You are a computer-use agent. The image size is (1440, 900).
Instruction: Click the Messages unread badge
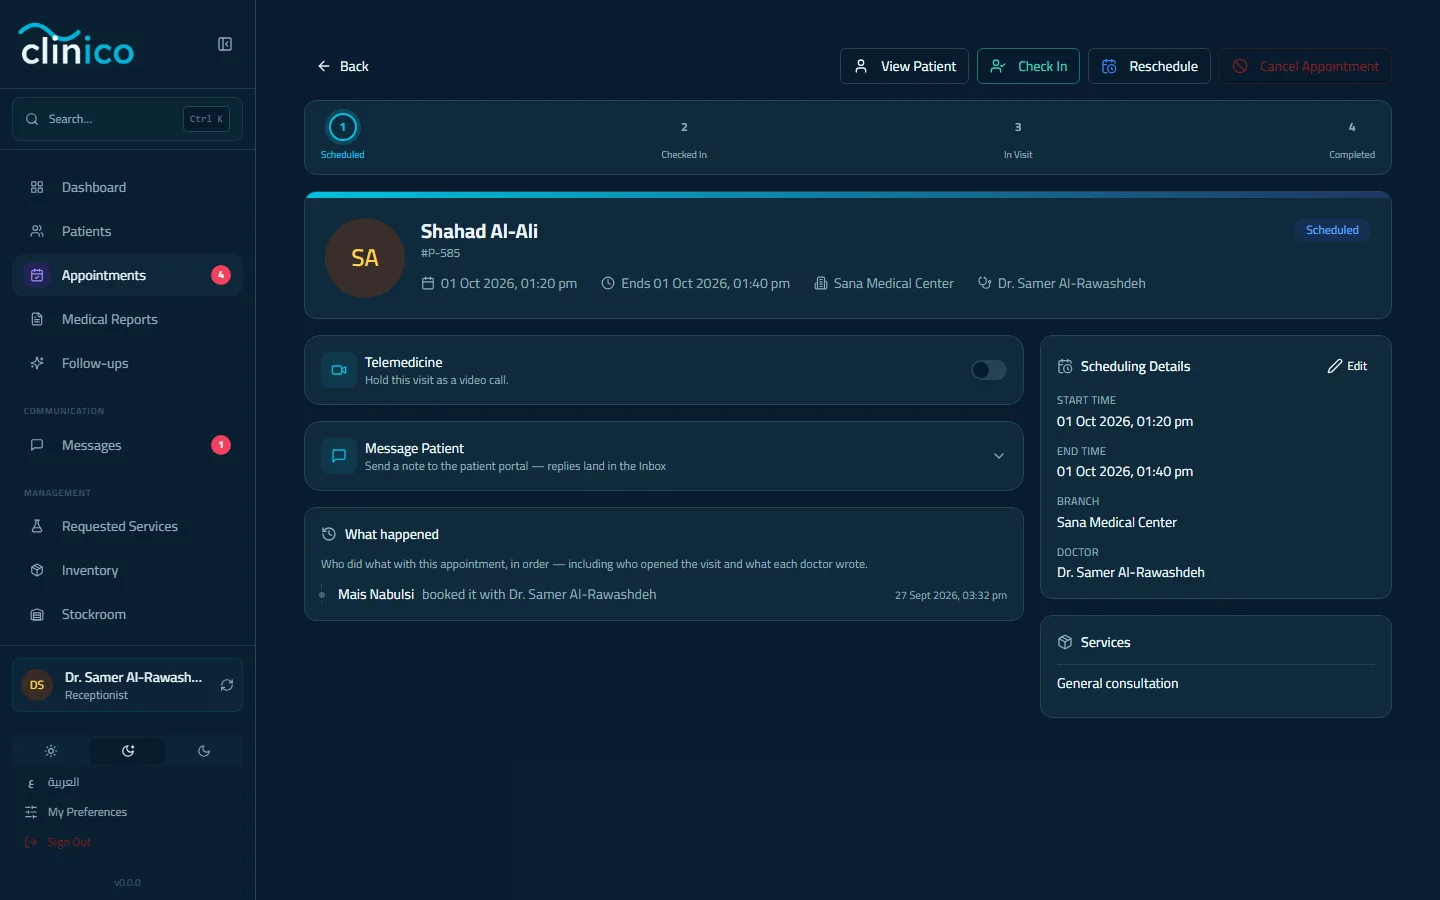click(x=221, y=445)
